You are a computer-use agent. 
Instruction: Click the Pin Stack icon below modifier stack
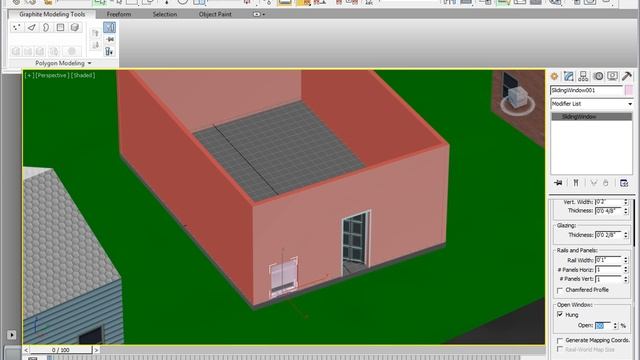(558, 183)
